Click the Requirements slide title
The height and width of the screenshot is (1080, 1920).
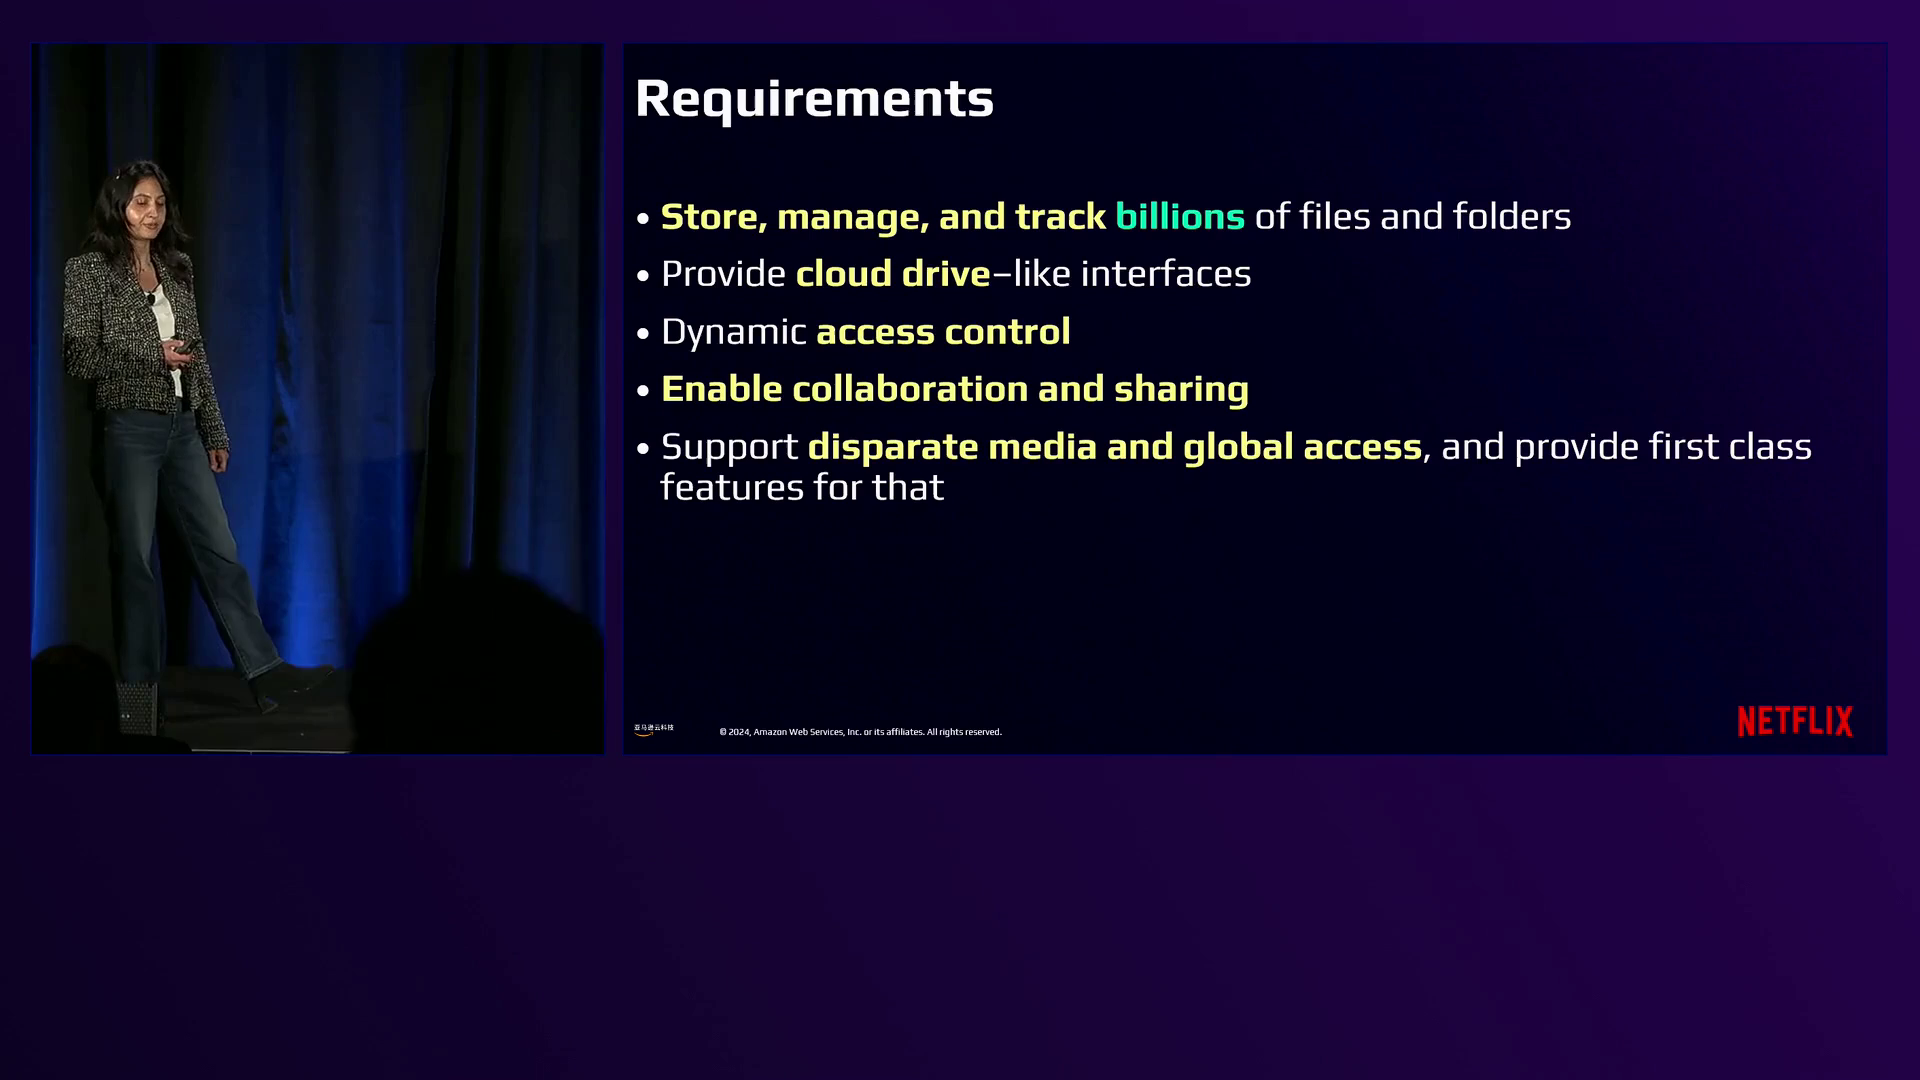click(x=814, y=98)
